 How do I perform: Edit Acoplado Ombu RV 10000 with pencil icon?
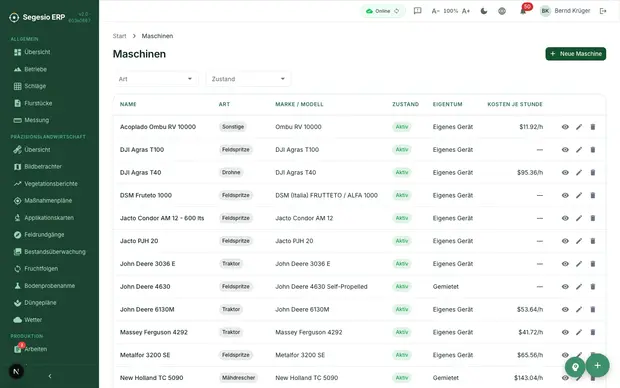(x=579, y=127)
